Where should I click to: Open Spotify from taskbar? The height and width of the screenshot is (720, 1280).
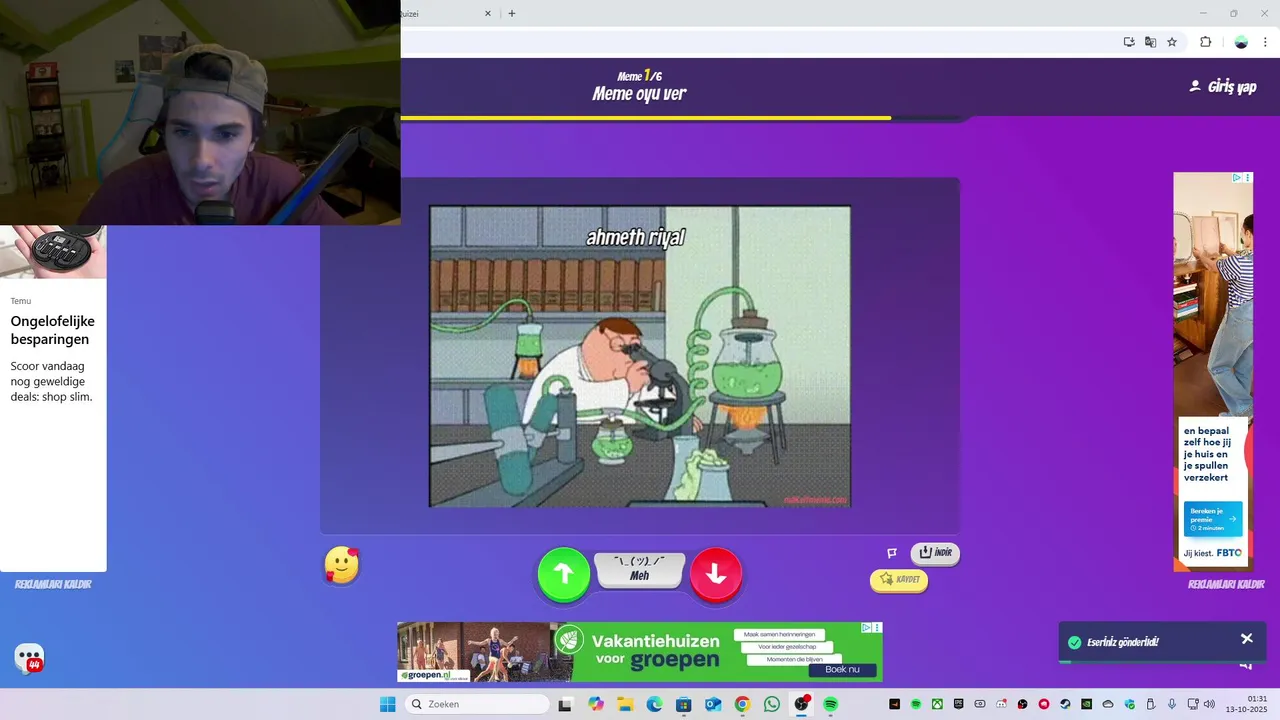click(830, 704)
